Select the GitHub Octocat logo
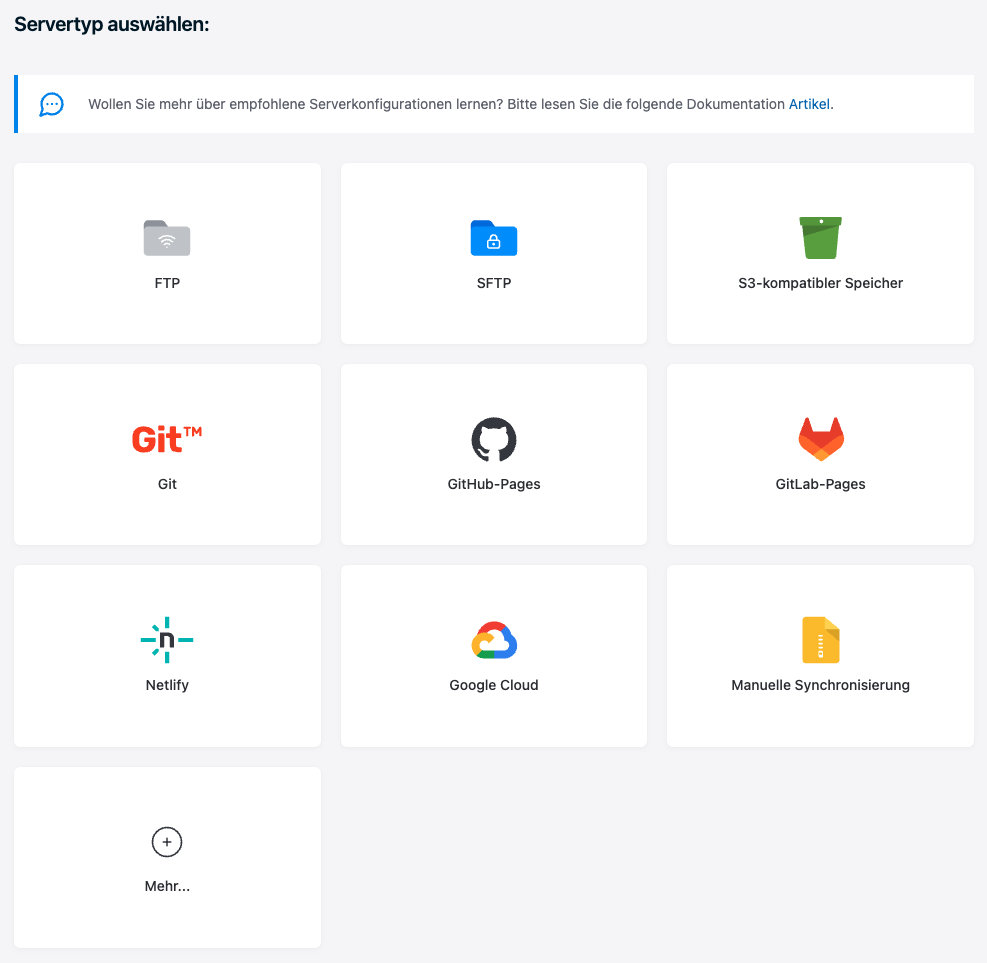Viewport: 987px width, 963px height. (x=494, y=439)
